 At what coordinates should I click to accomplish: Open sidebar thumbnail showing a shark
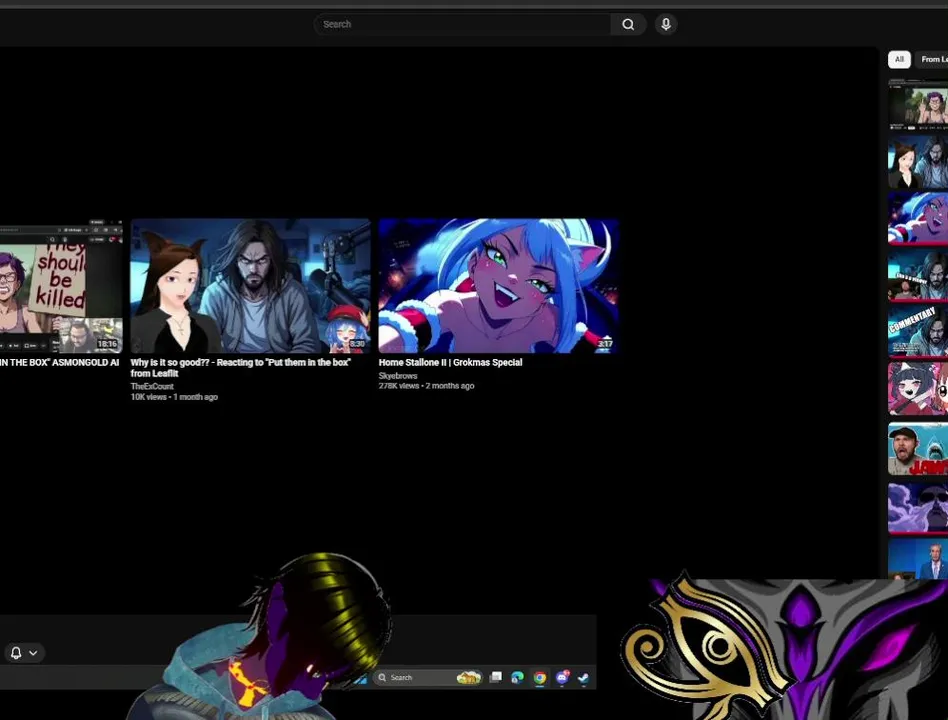pyautogui.click(x=918, y=449)
